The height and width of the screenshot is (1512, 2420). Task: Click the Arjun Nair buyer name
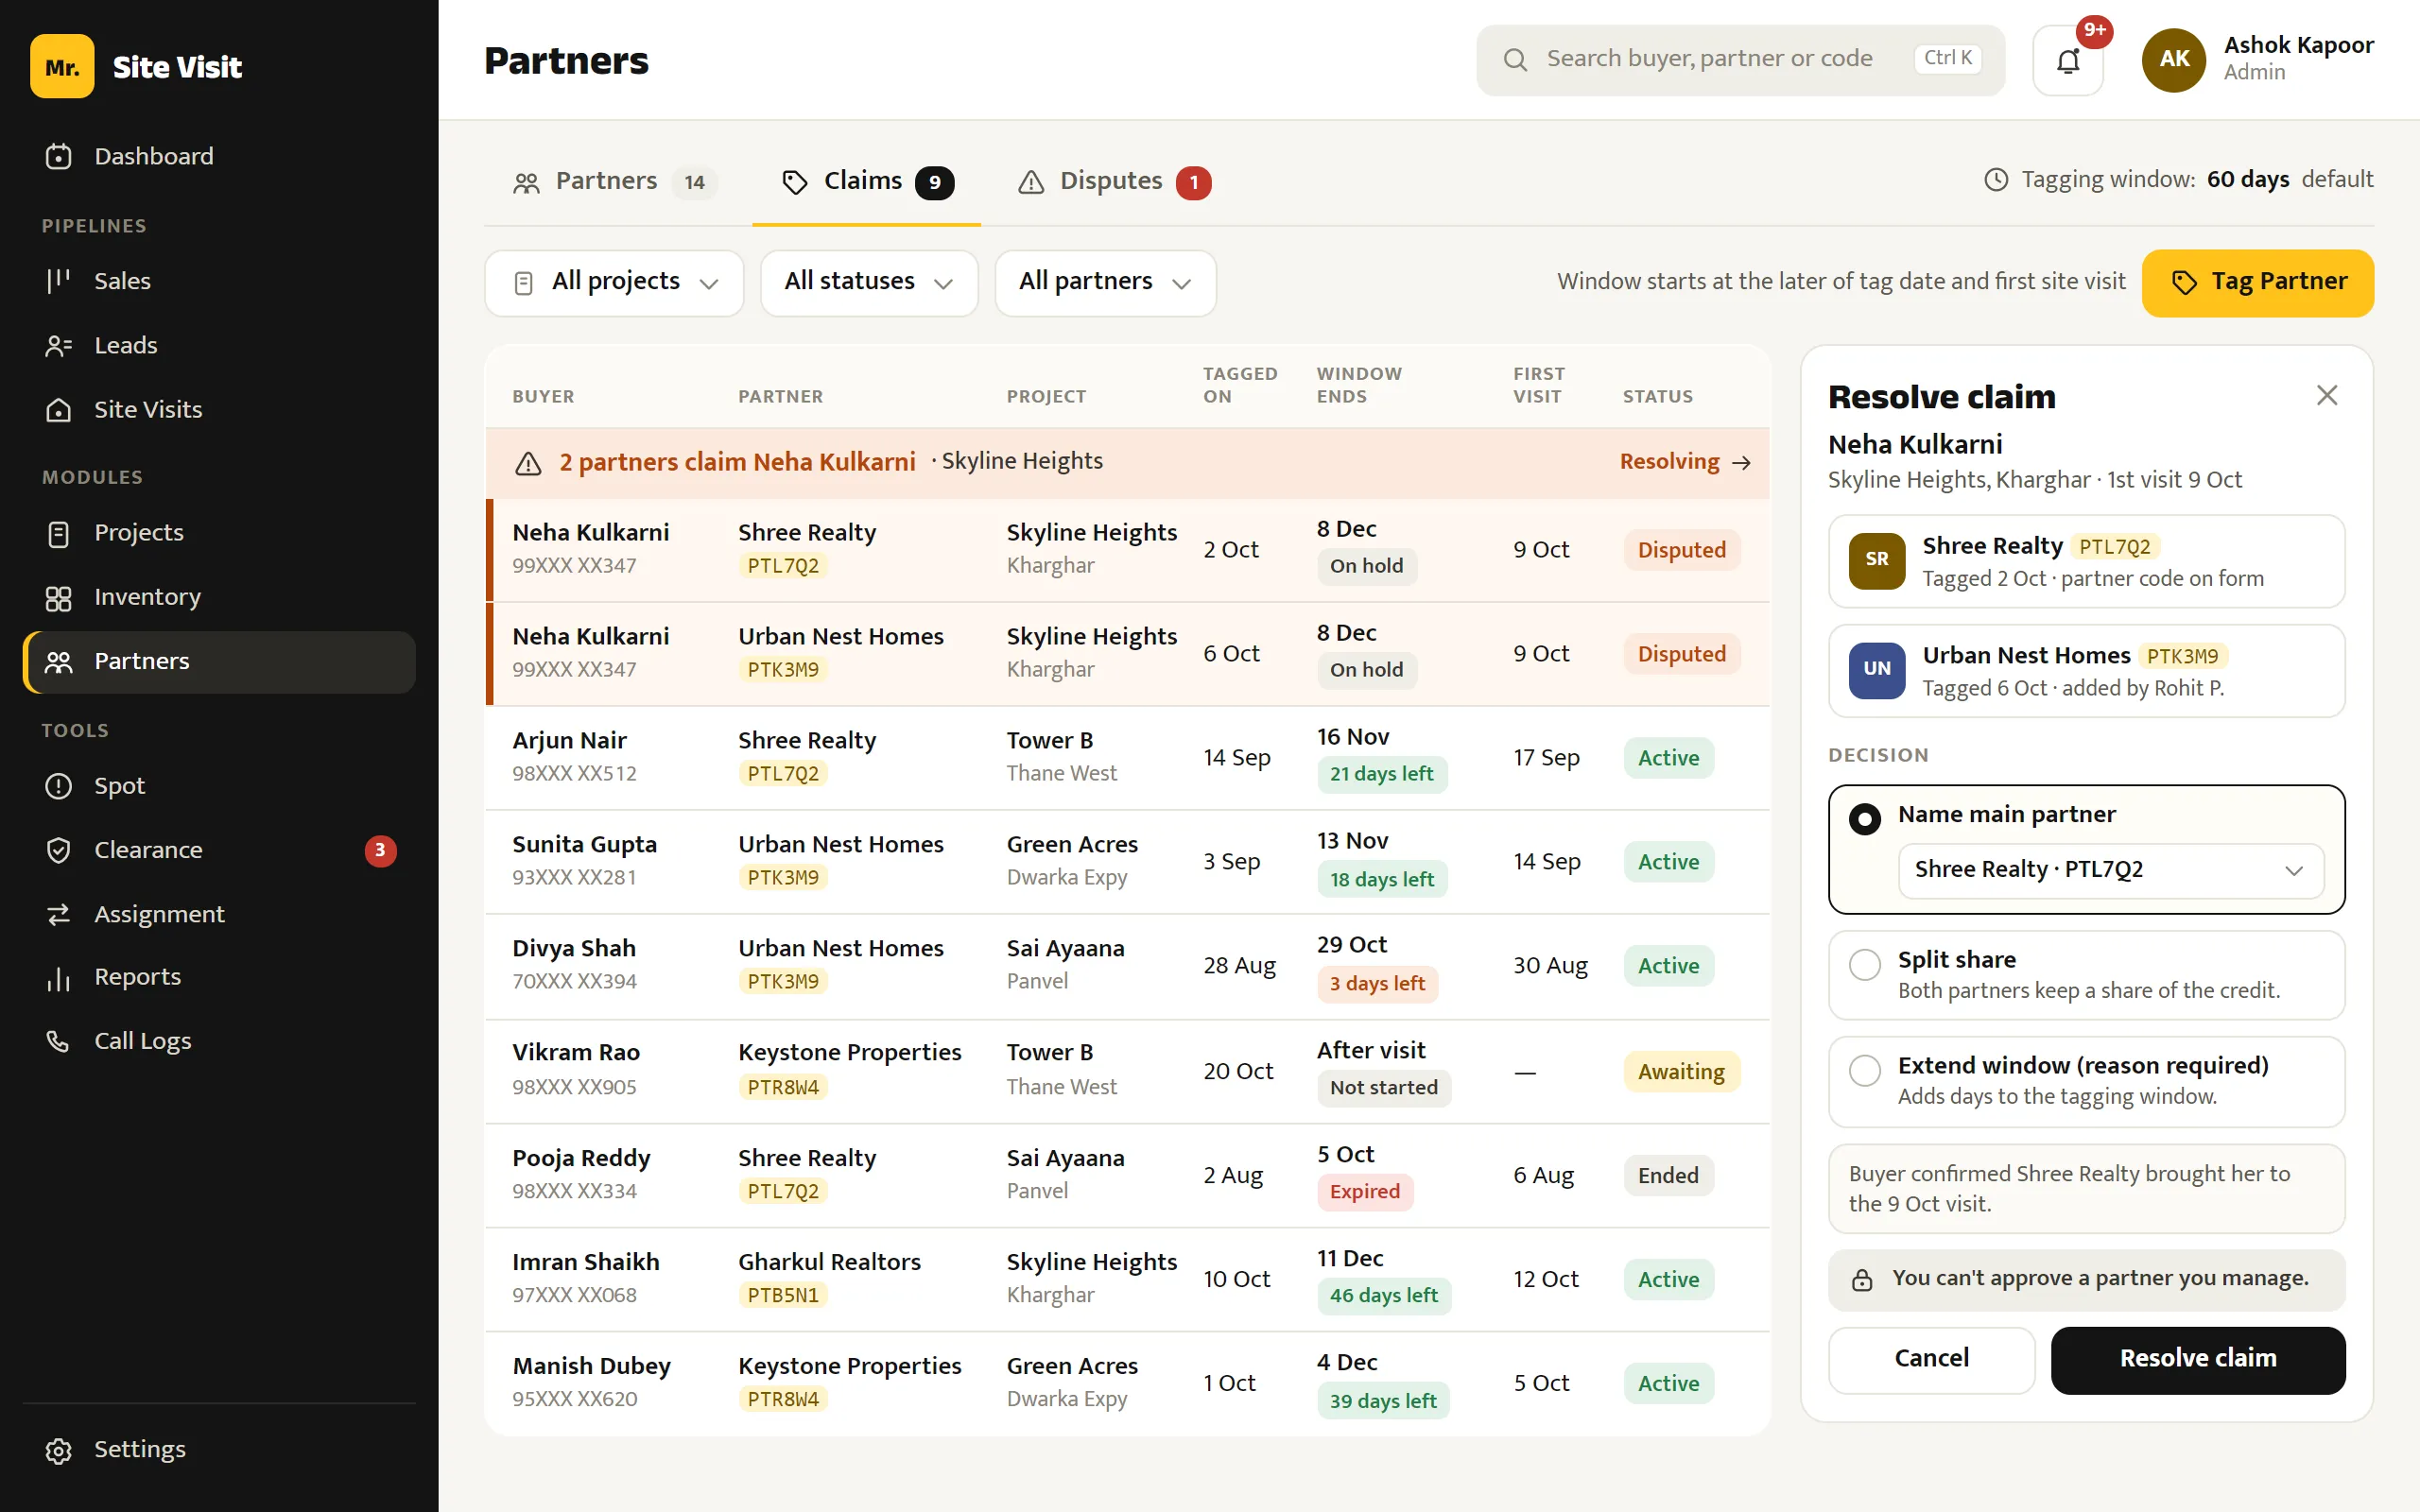click(x=569, y=741)
